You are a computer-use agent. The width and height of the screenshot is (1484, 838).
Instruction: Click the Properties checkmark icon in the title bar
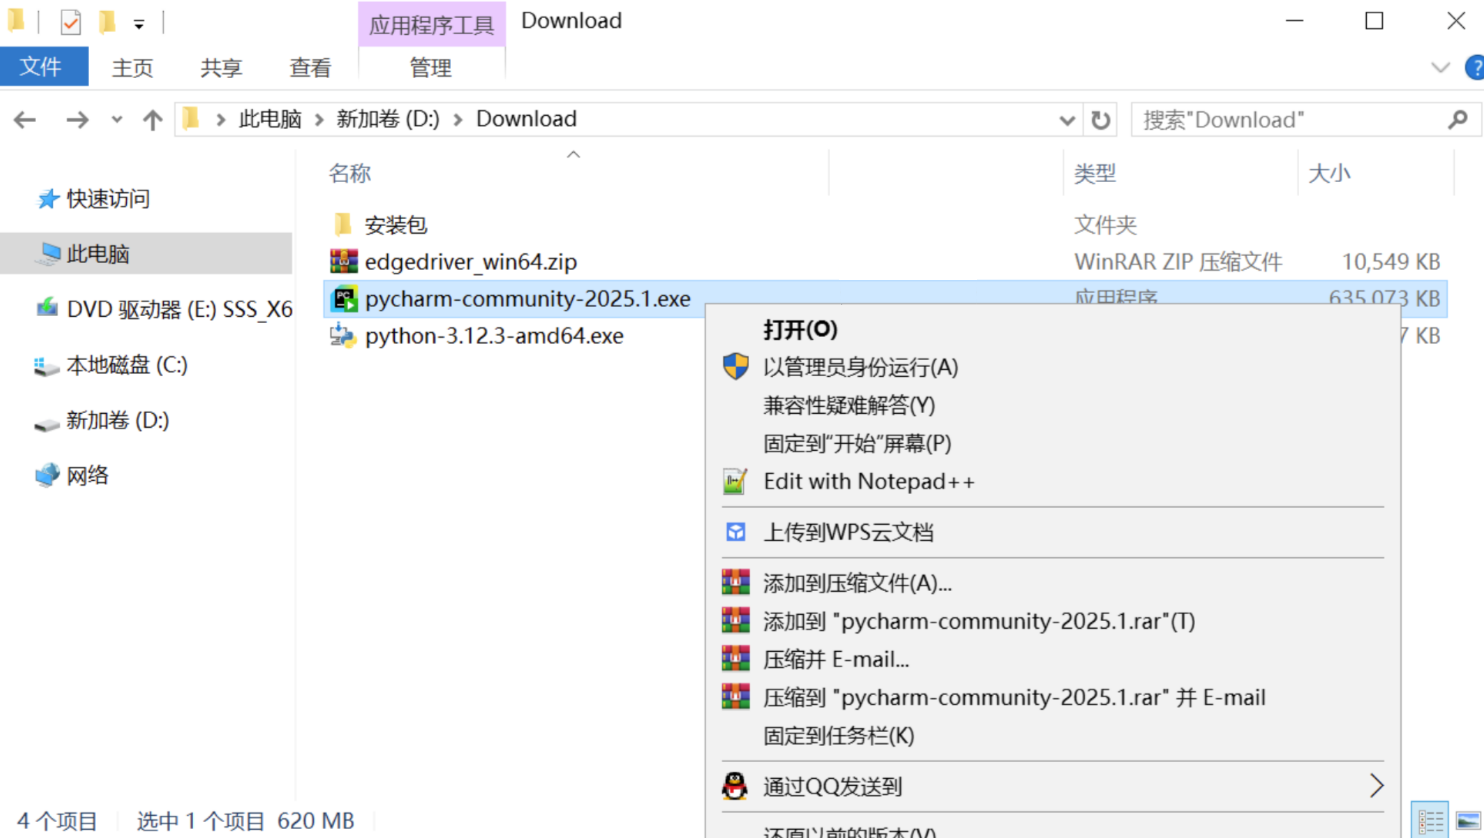click(71, 21)
